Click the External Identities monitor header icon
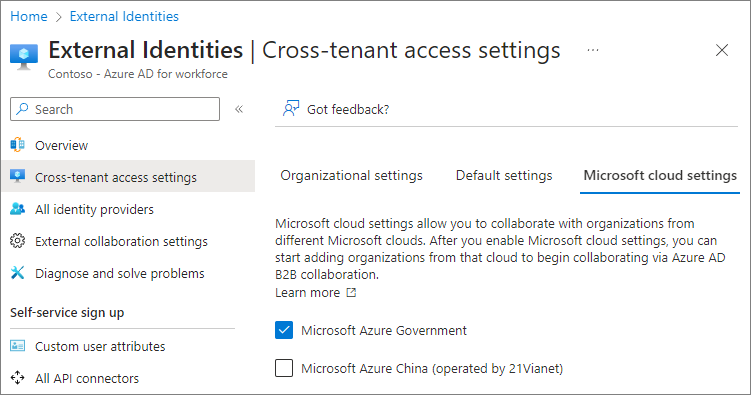 (24, 57)
